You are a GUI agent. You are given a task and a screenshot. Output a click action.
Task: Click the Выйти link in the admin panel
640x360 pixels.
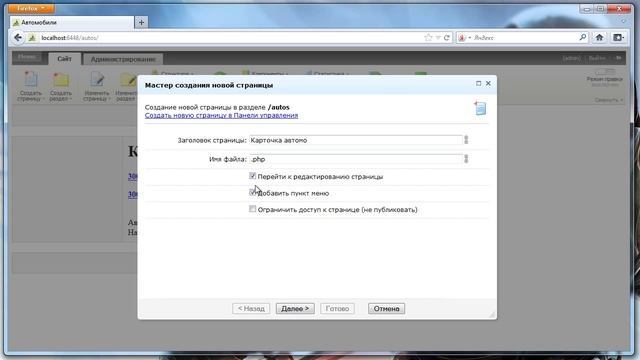pos(597,58)
